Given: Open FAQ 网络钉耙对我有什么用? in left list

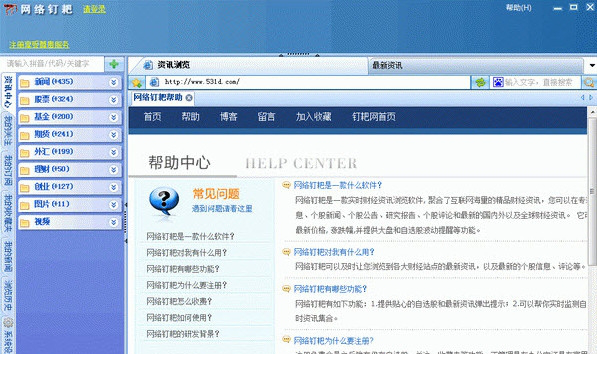Looking at the screenshot, I should [x=187, y=253].
